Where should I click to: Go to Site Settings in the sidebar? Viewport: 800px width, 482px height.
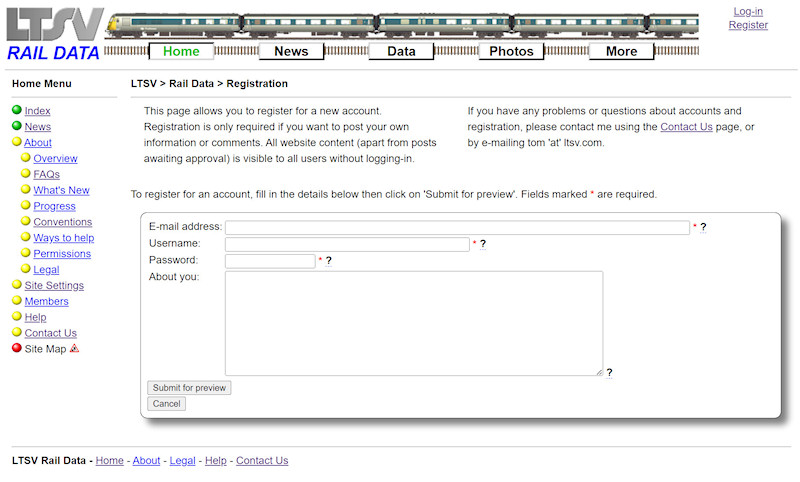(54, 285)
